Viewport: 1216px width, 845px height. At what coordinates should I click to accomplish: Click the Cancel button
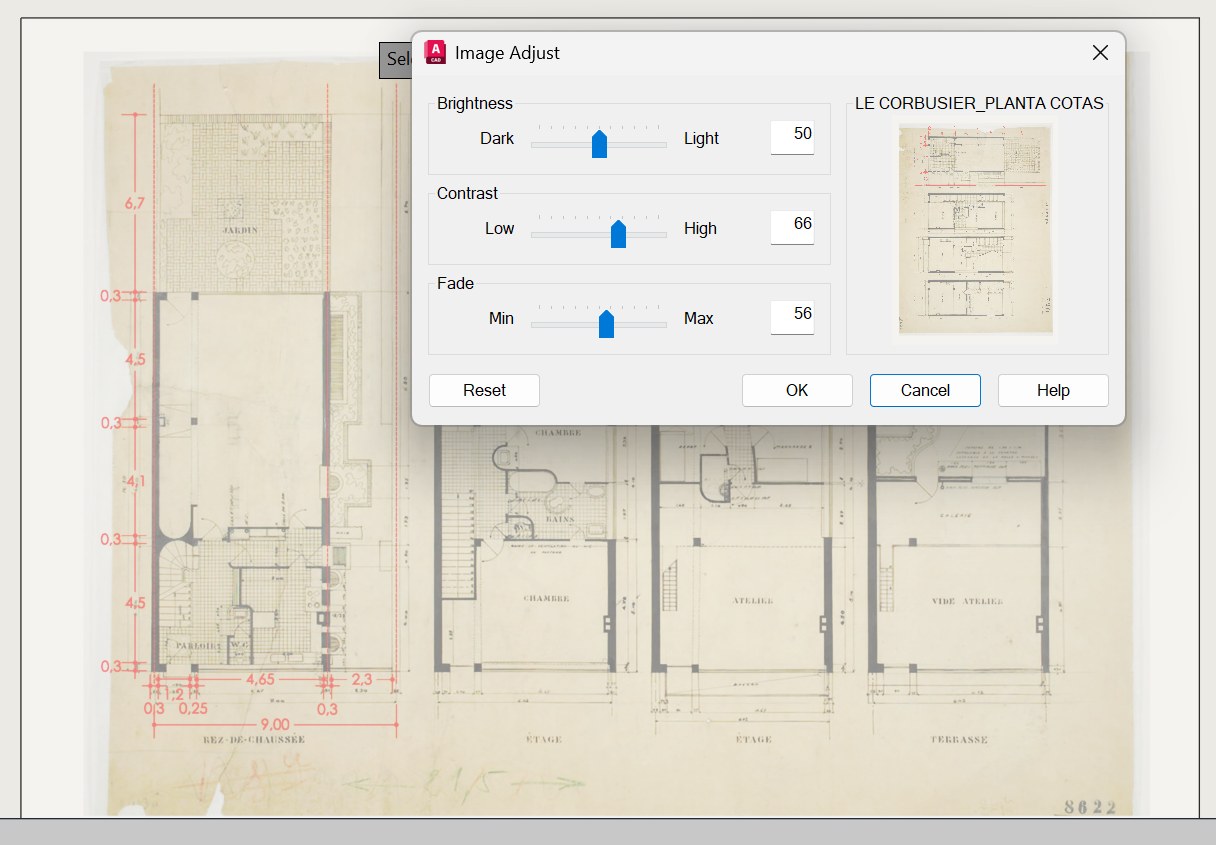point(925,390)
